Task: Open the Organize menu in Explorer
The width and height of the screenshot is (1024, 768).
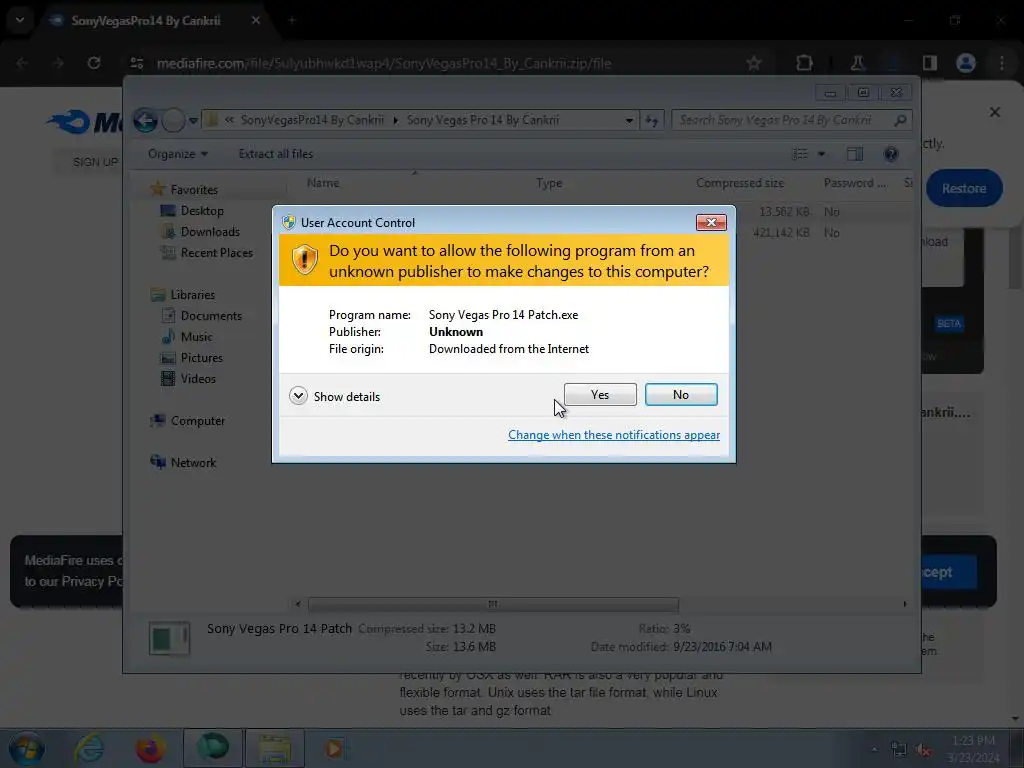Action: coord(178,154)
